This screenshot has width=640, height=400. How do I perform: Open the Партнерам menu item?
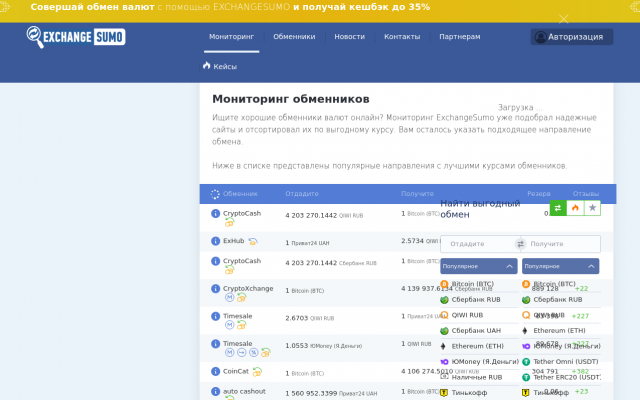click(460, 37)
